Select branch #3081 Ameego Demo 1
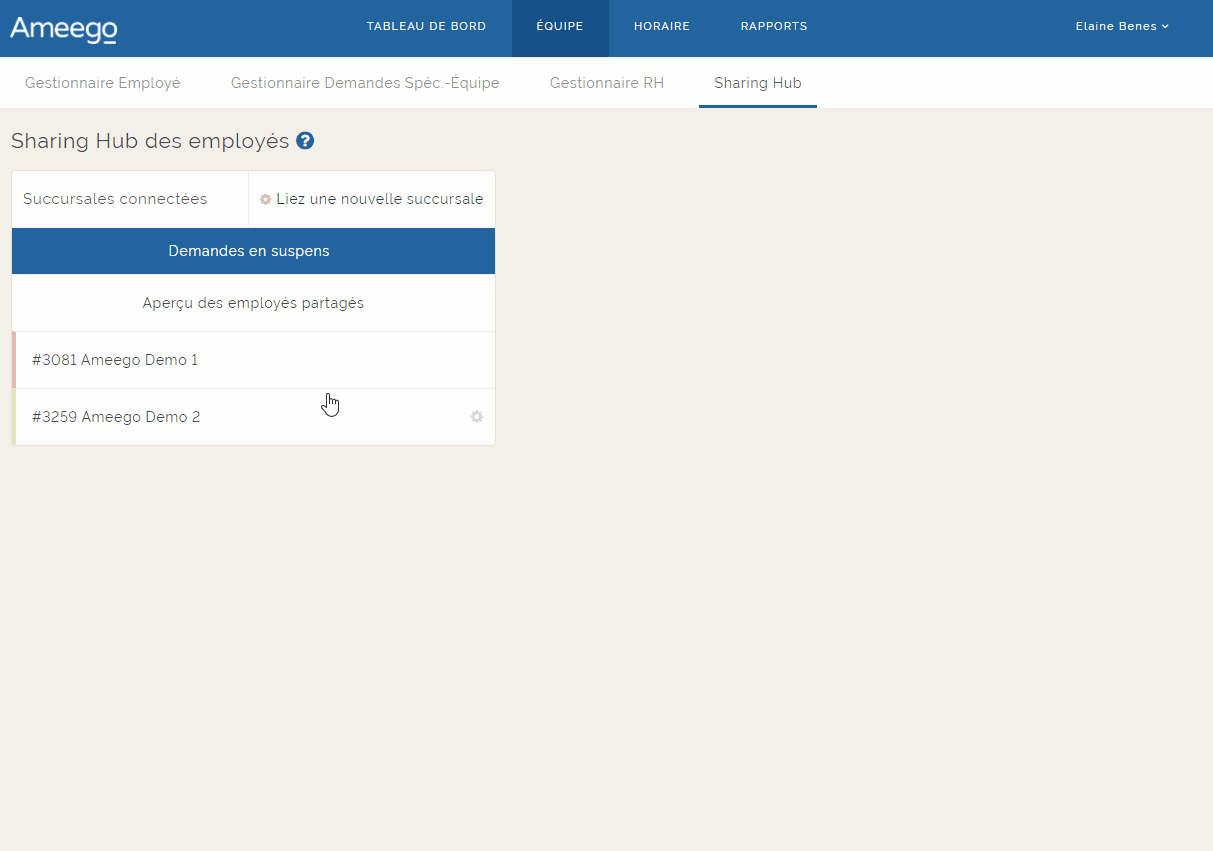1213x851 pixels. [x=115, y=360]
